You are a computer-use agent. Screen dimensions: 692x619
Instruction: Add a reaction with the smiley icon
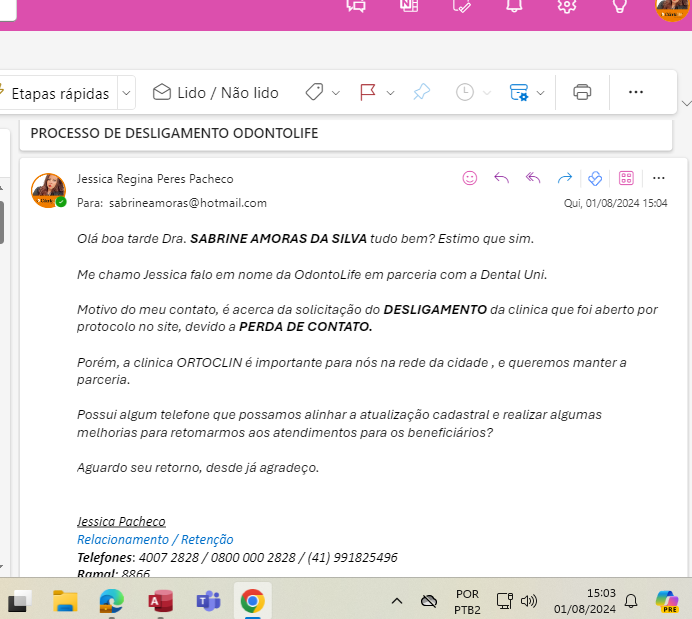pos(470,178)
